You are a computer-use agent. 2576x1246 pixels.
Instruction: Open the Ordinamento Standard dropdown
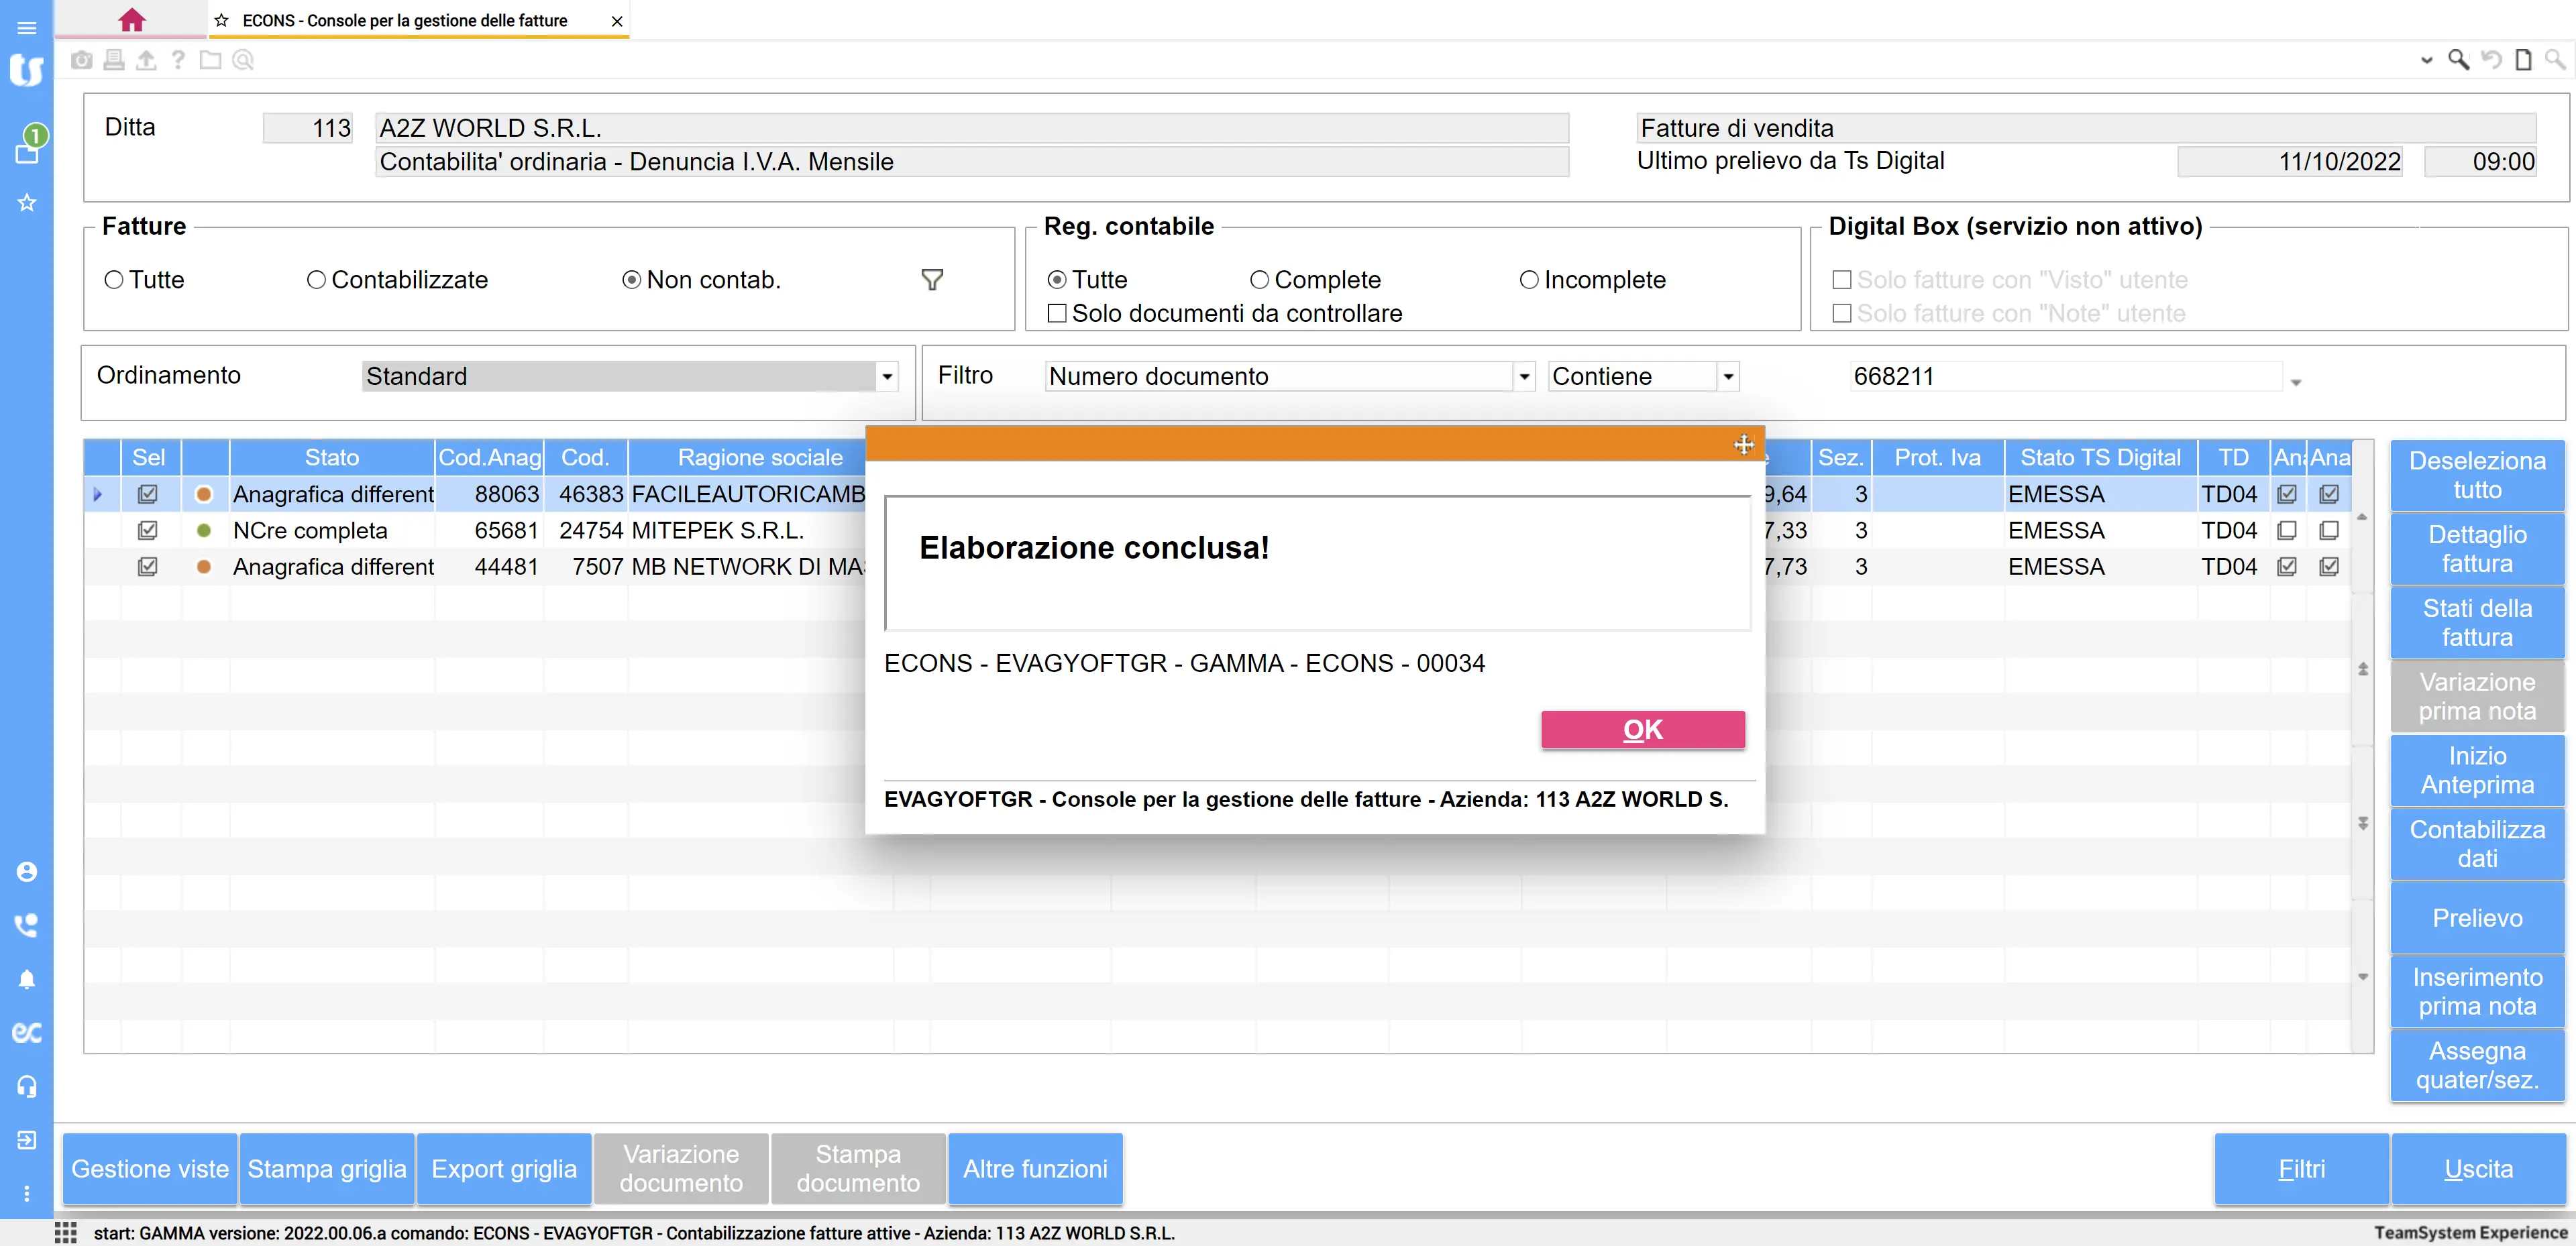[886, 377]
